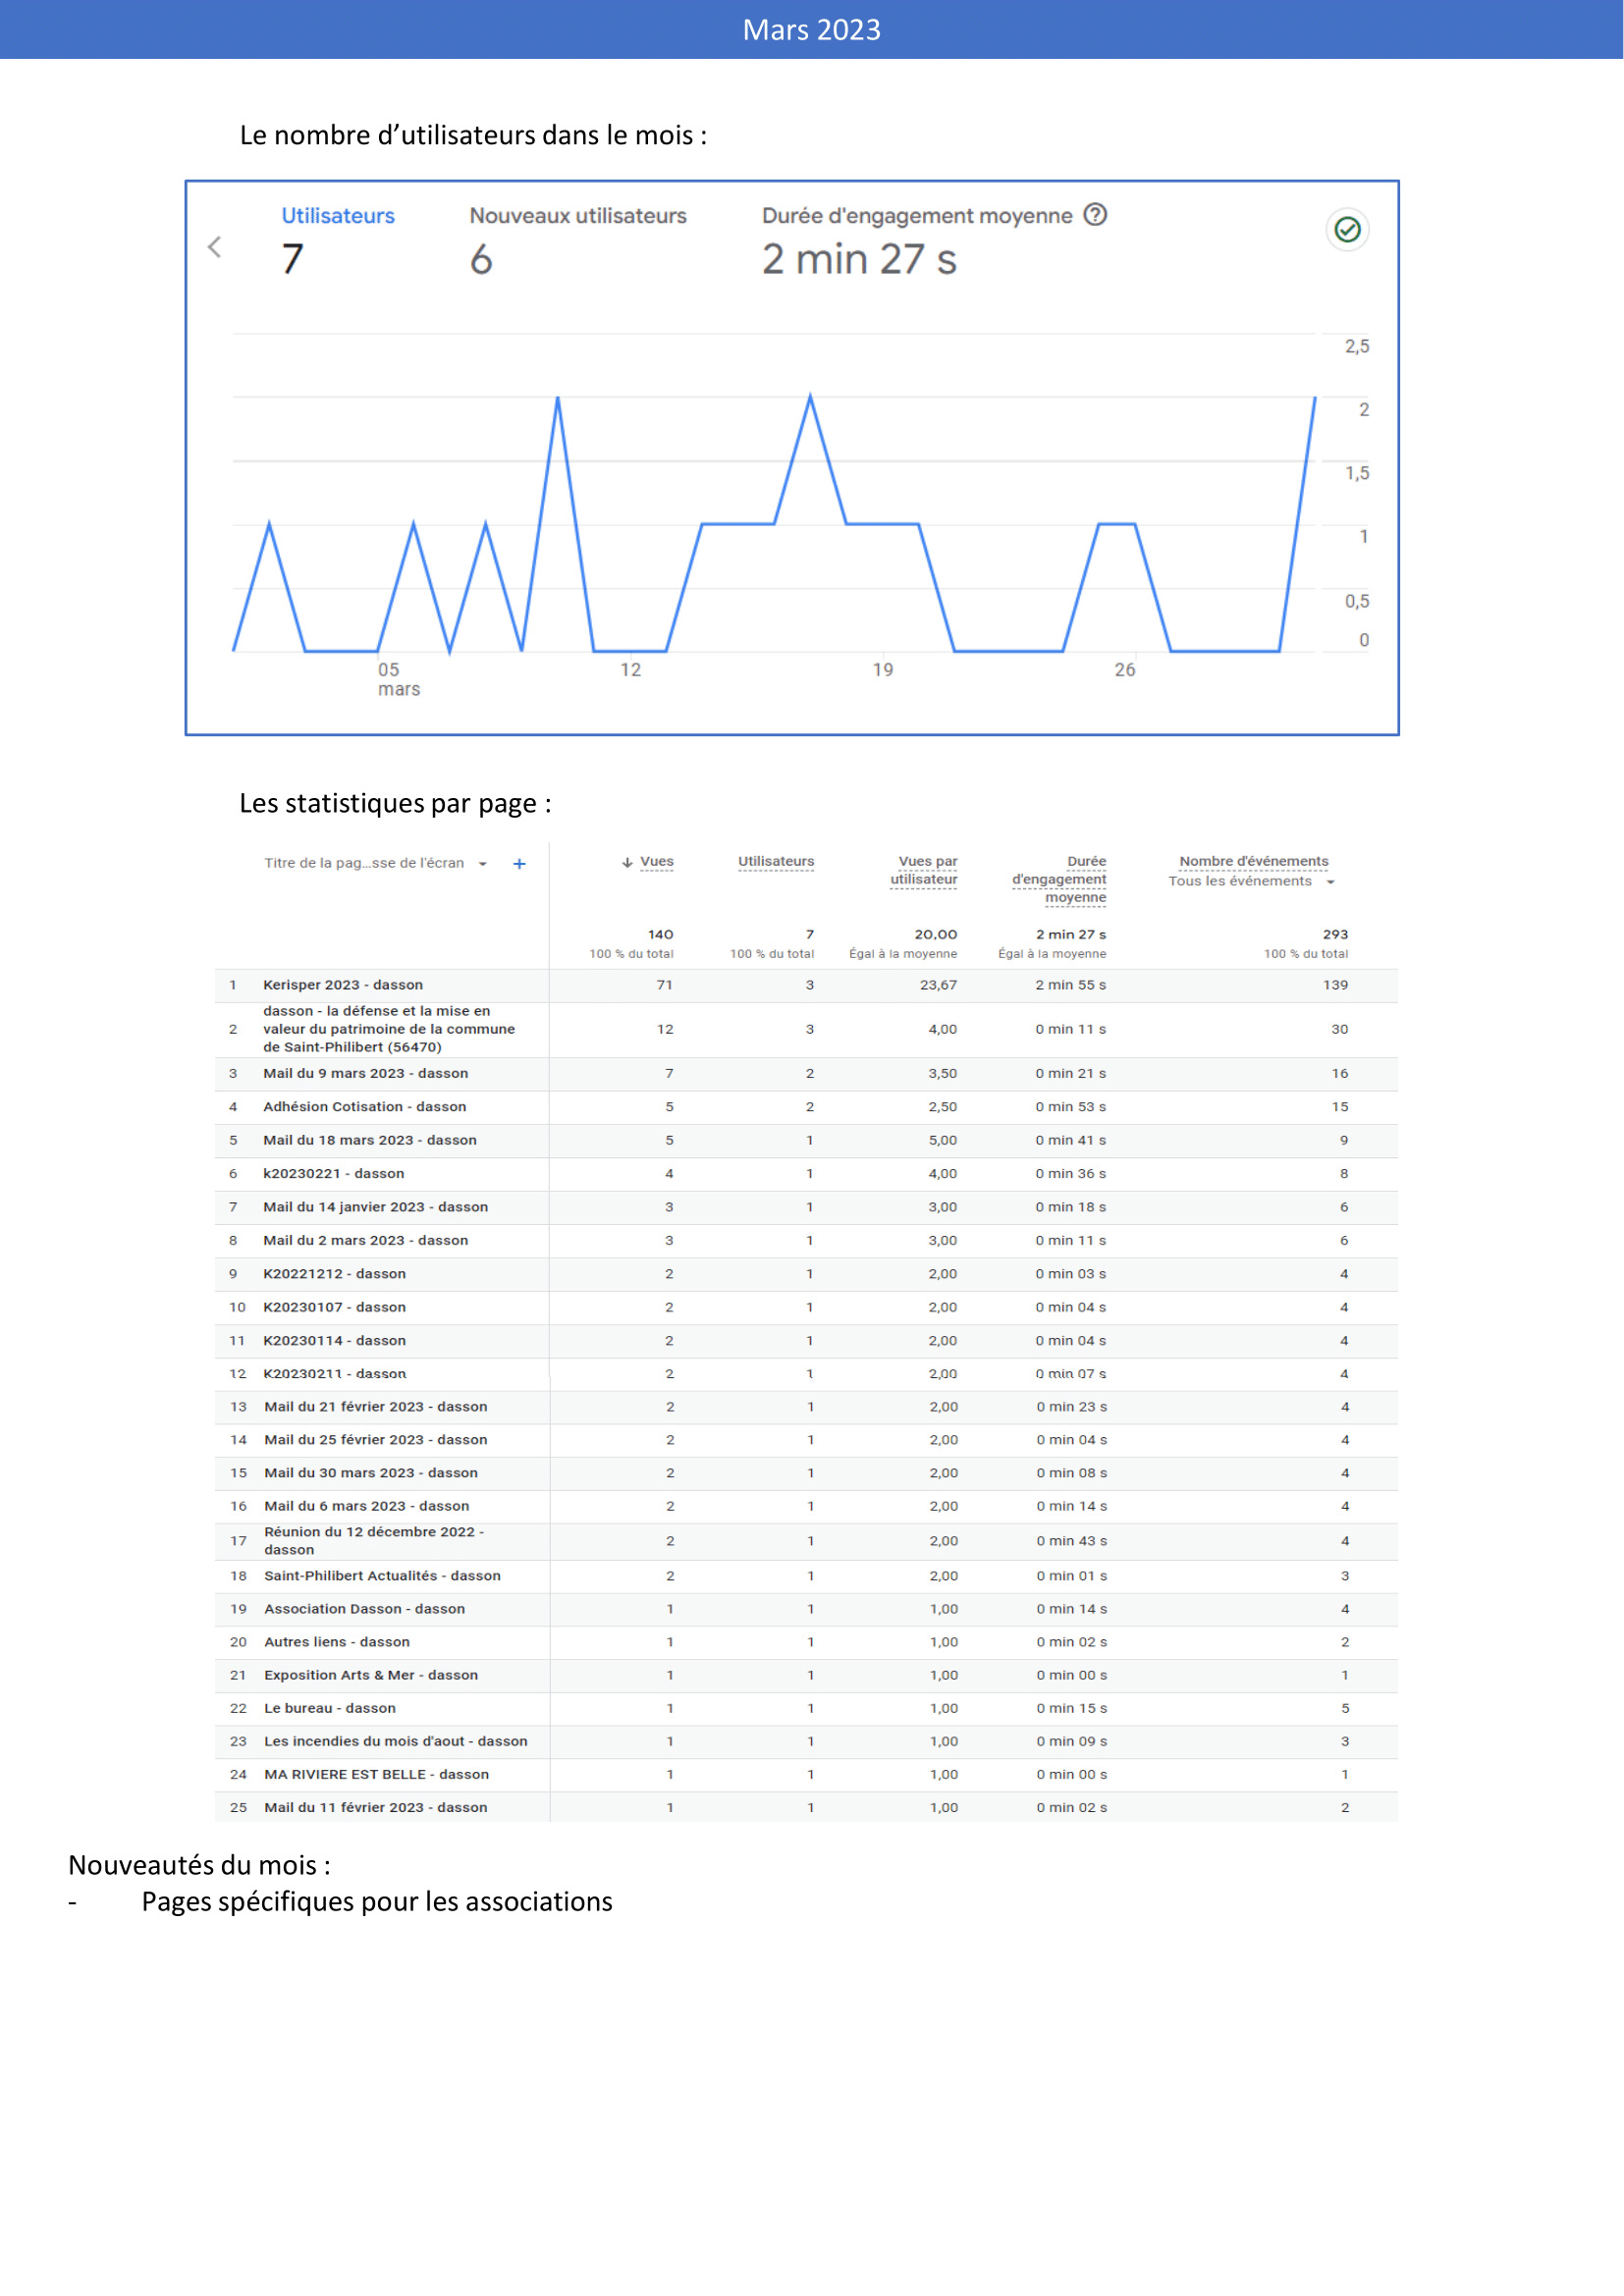1624x2296 pixels.
Task: Click the total '20,00' views per user value
Action: pos(936,935)
